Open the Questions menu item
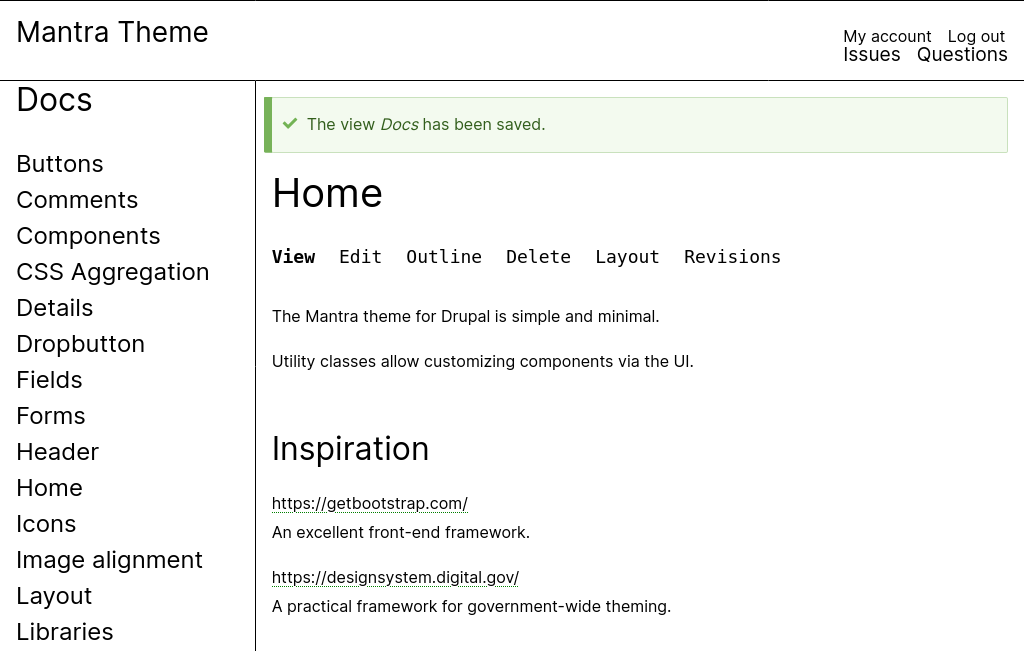Image resolution: width=1024 pixels, height=651 pixels. [x=962, y=54]
